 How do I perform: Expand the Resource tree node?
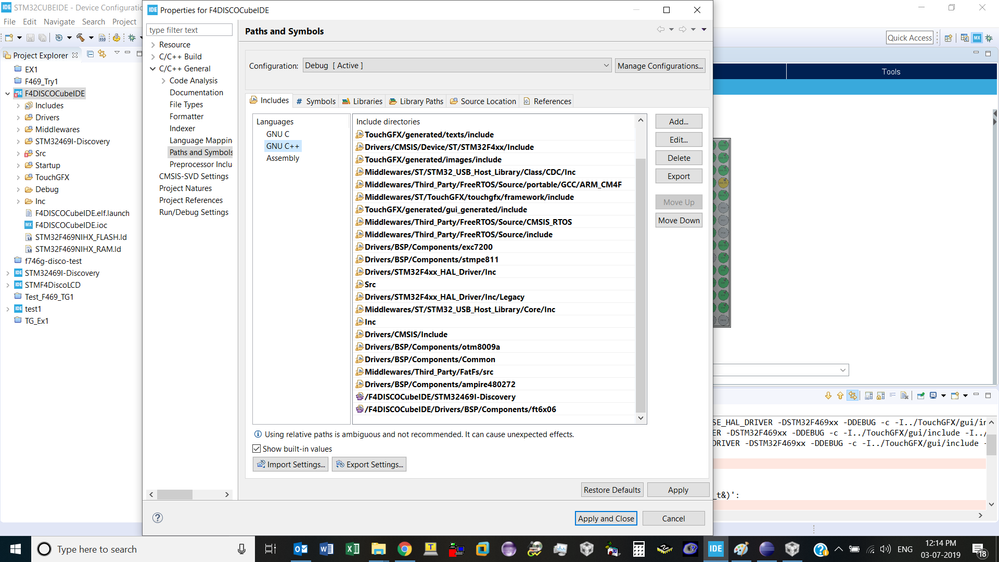click(153, 45)
